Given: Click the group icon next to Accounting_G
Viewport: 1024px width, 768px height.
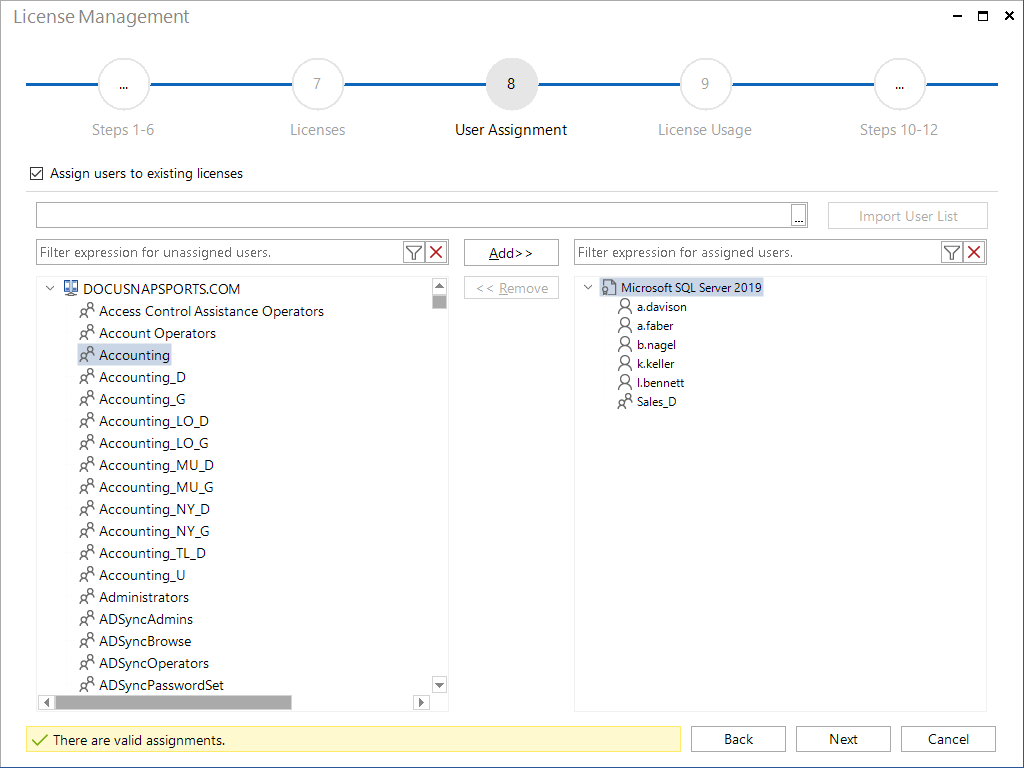Looking at the screenshot, I should click(x=87, y=399).
